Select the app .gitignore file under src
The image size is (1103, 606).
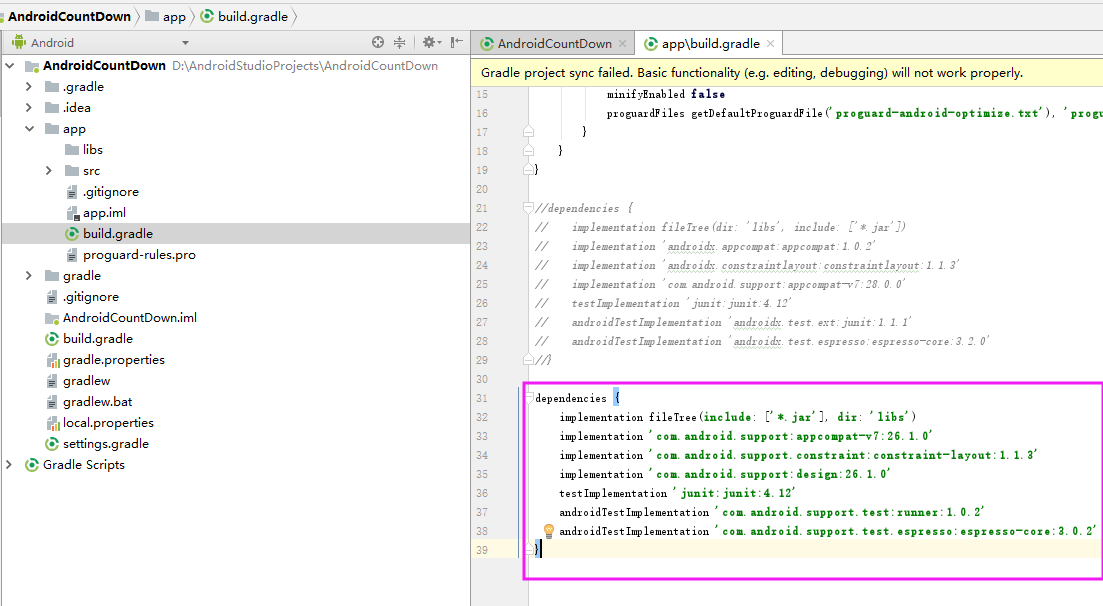(x=110, y=191)
